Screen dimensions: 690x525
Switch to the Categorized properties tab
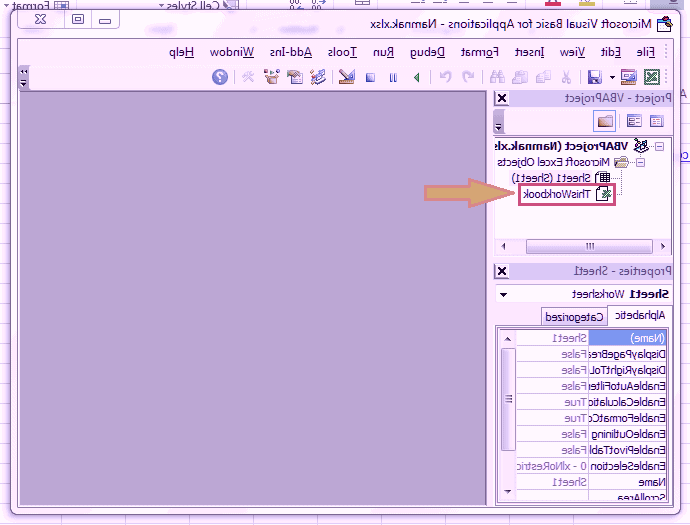(x=573, y=317)
